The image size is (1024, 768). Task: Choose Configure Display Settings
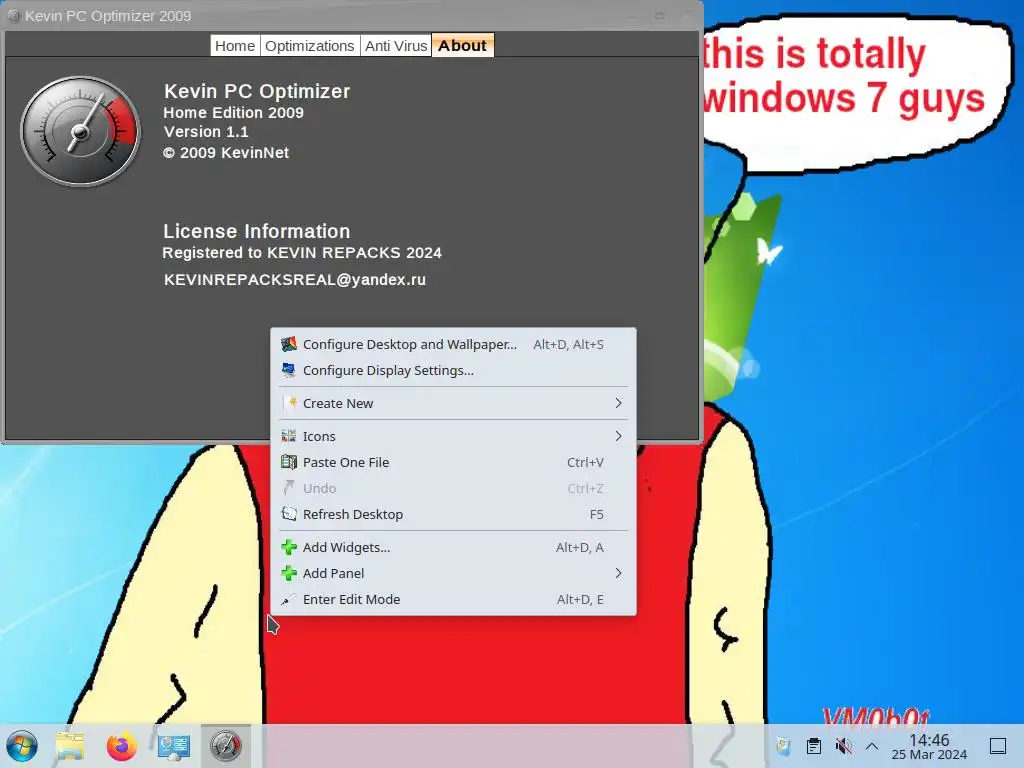tap(453, 370)
